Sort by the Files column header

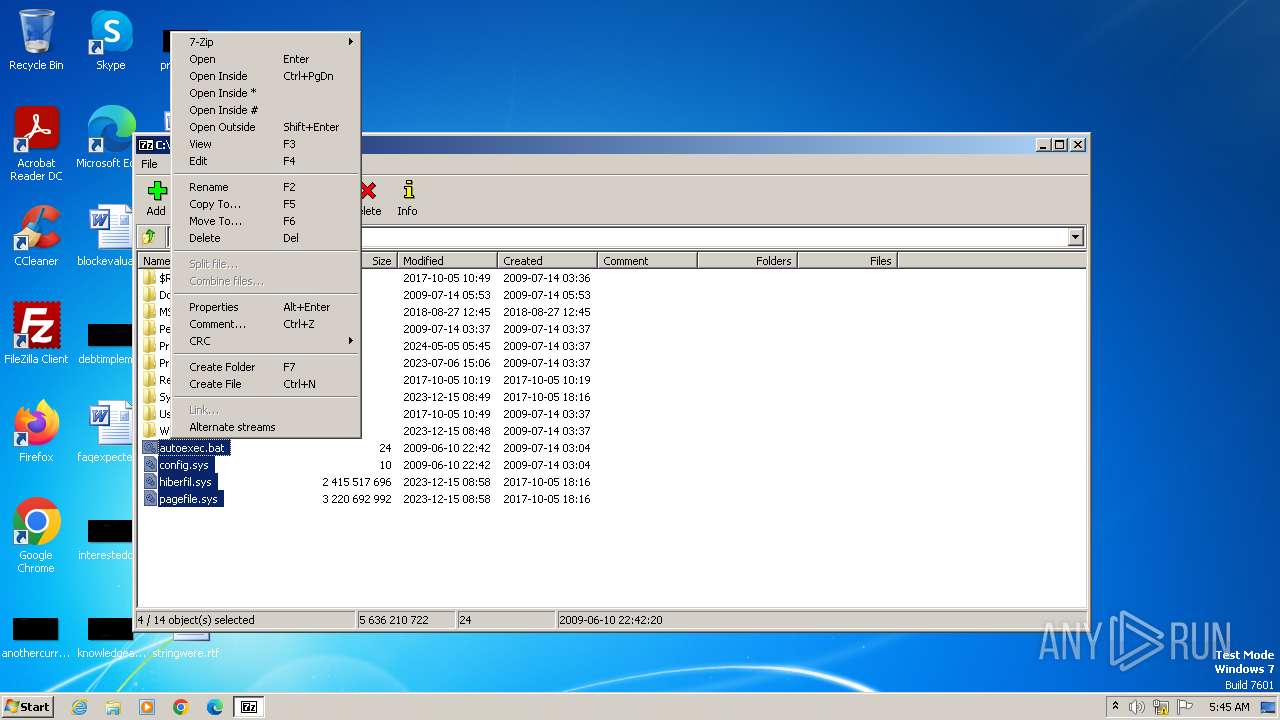[x=847, y=261]
